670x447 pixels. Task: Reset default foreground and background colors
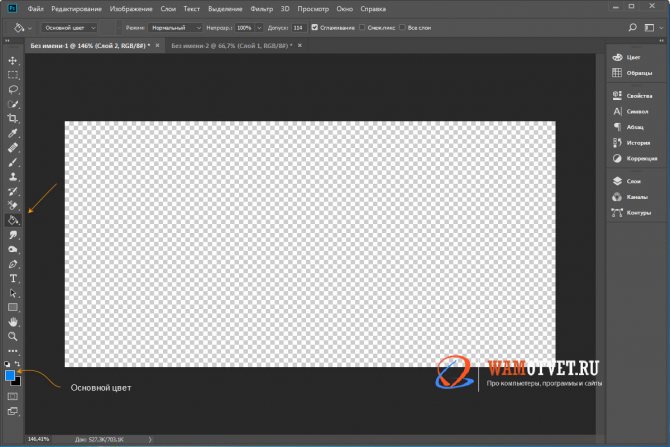[x=7, y=364]
